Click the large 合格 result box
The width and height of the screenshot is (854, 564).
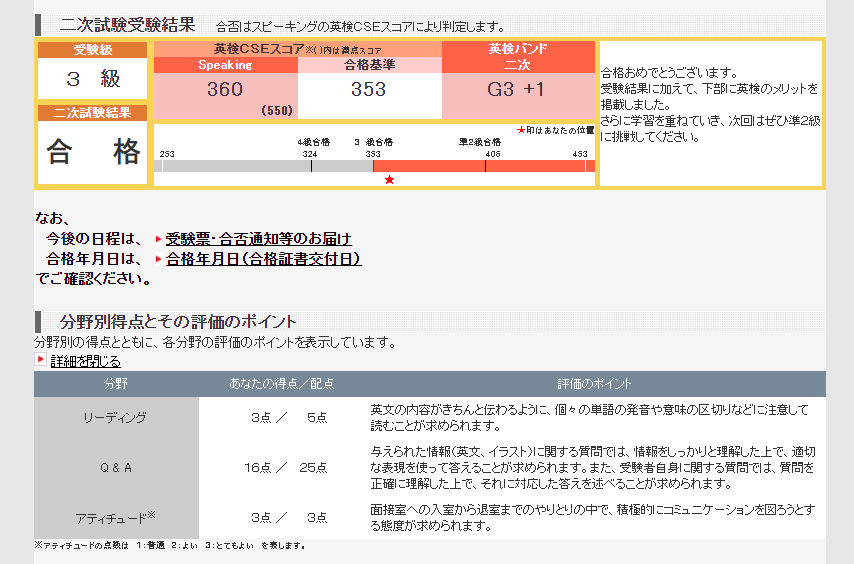click(93, 153)
